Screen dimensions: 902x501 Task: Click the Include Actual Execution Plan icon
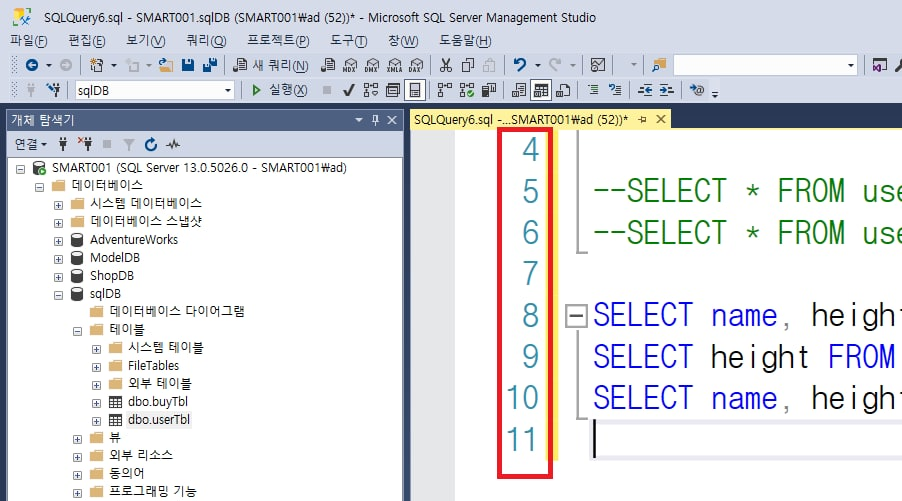click(x=445, y=90)
